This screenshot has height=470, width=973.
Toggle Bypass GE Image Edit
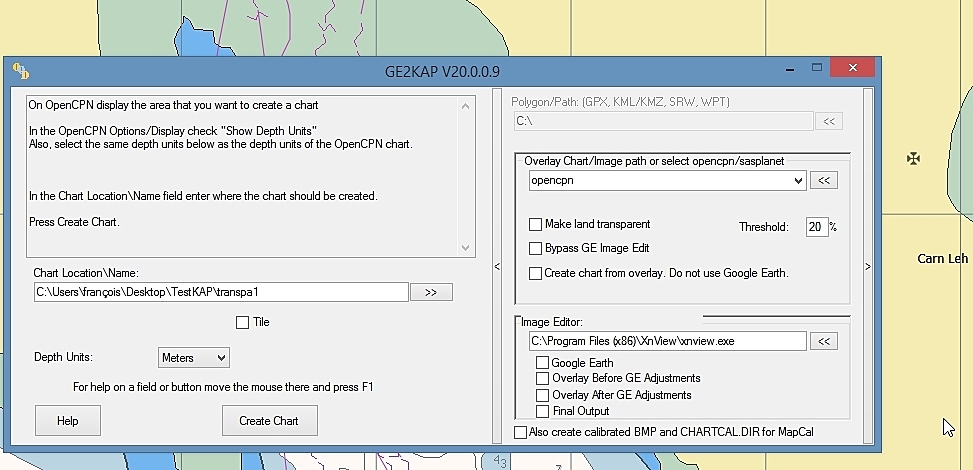tap(536, 248)
